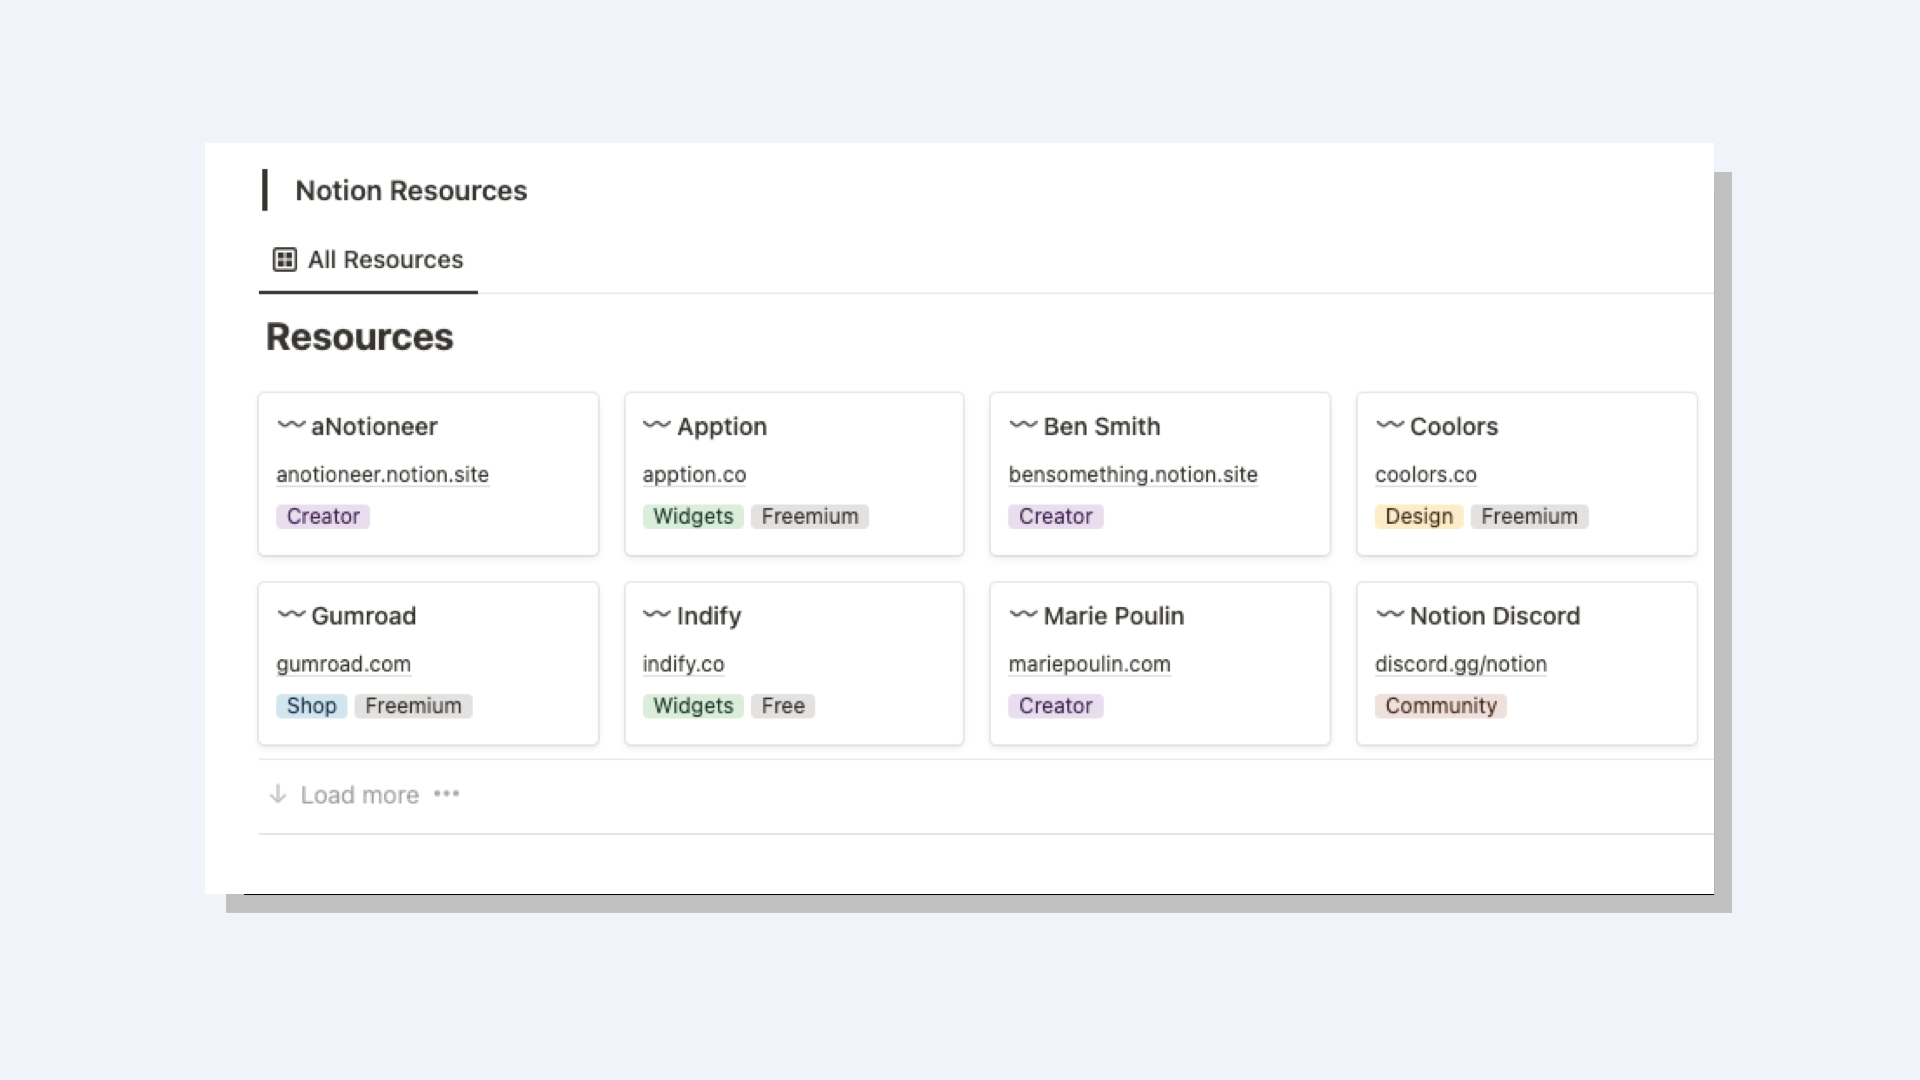Open the indify.co link
This screenshot has width=1920, height=1080.
(x=683, y=664)
